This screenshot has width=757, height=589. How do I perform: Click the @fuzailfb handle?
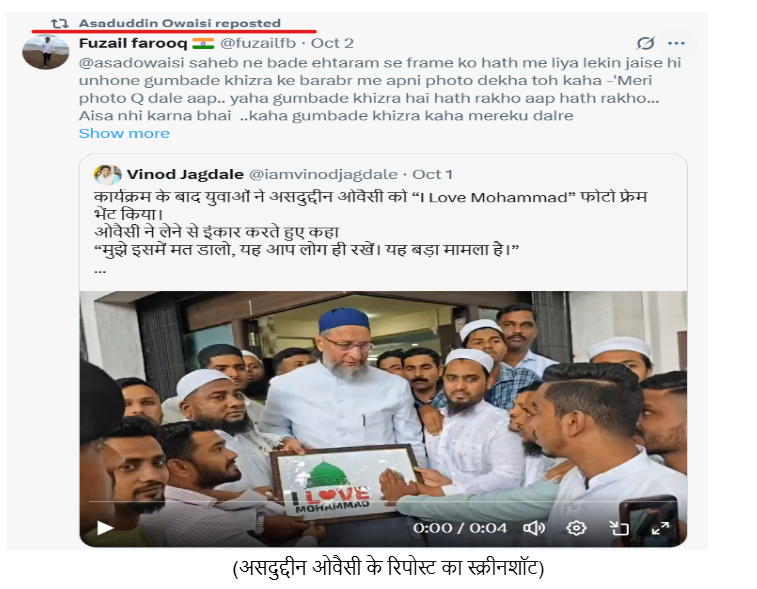(258, 43)
